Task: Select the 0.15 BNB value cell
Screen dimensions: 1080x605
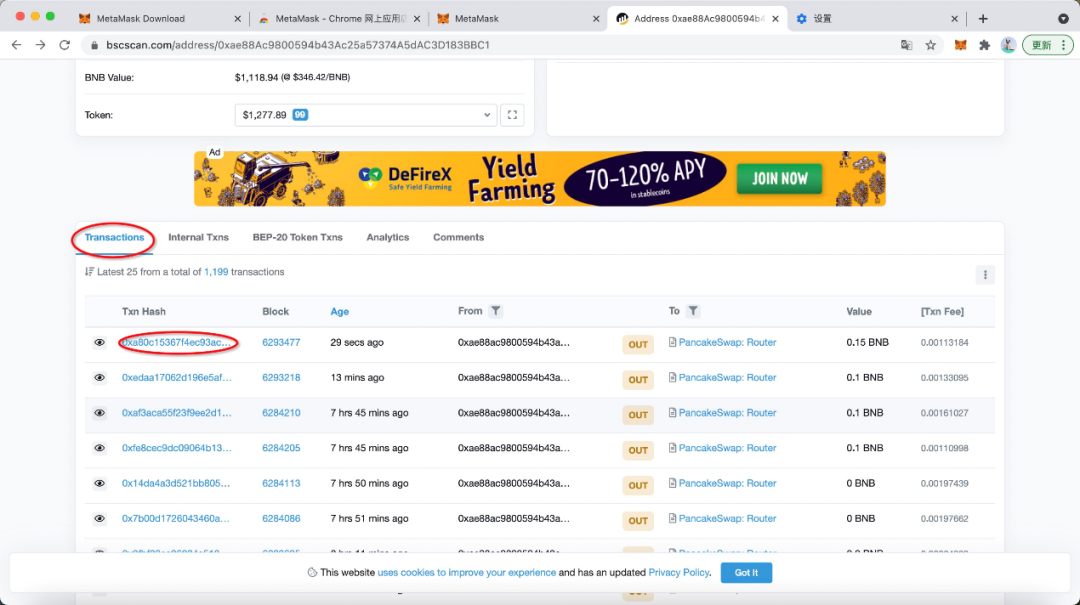Action: (x=867, y=342)
